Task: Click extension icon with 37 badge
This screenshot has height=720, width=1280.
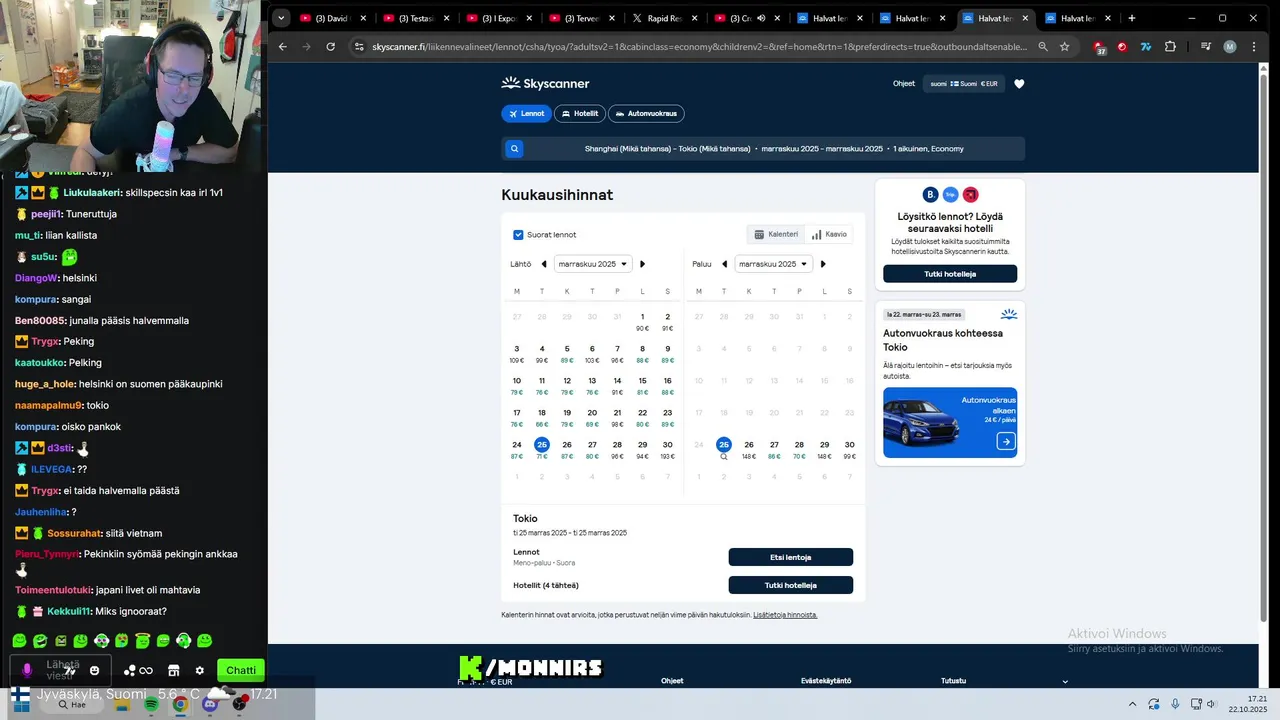Action: [x=1099, y=46]
